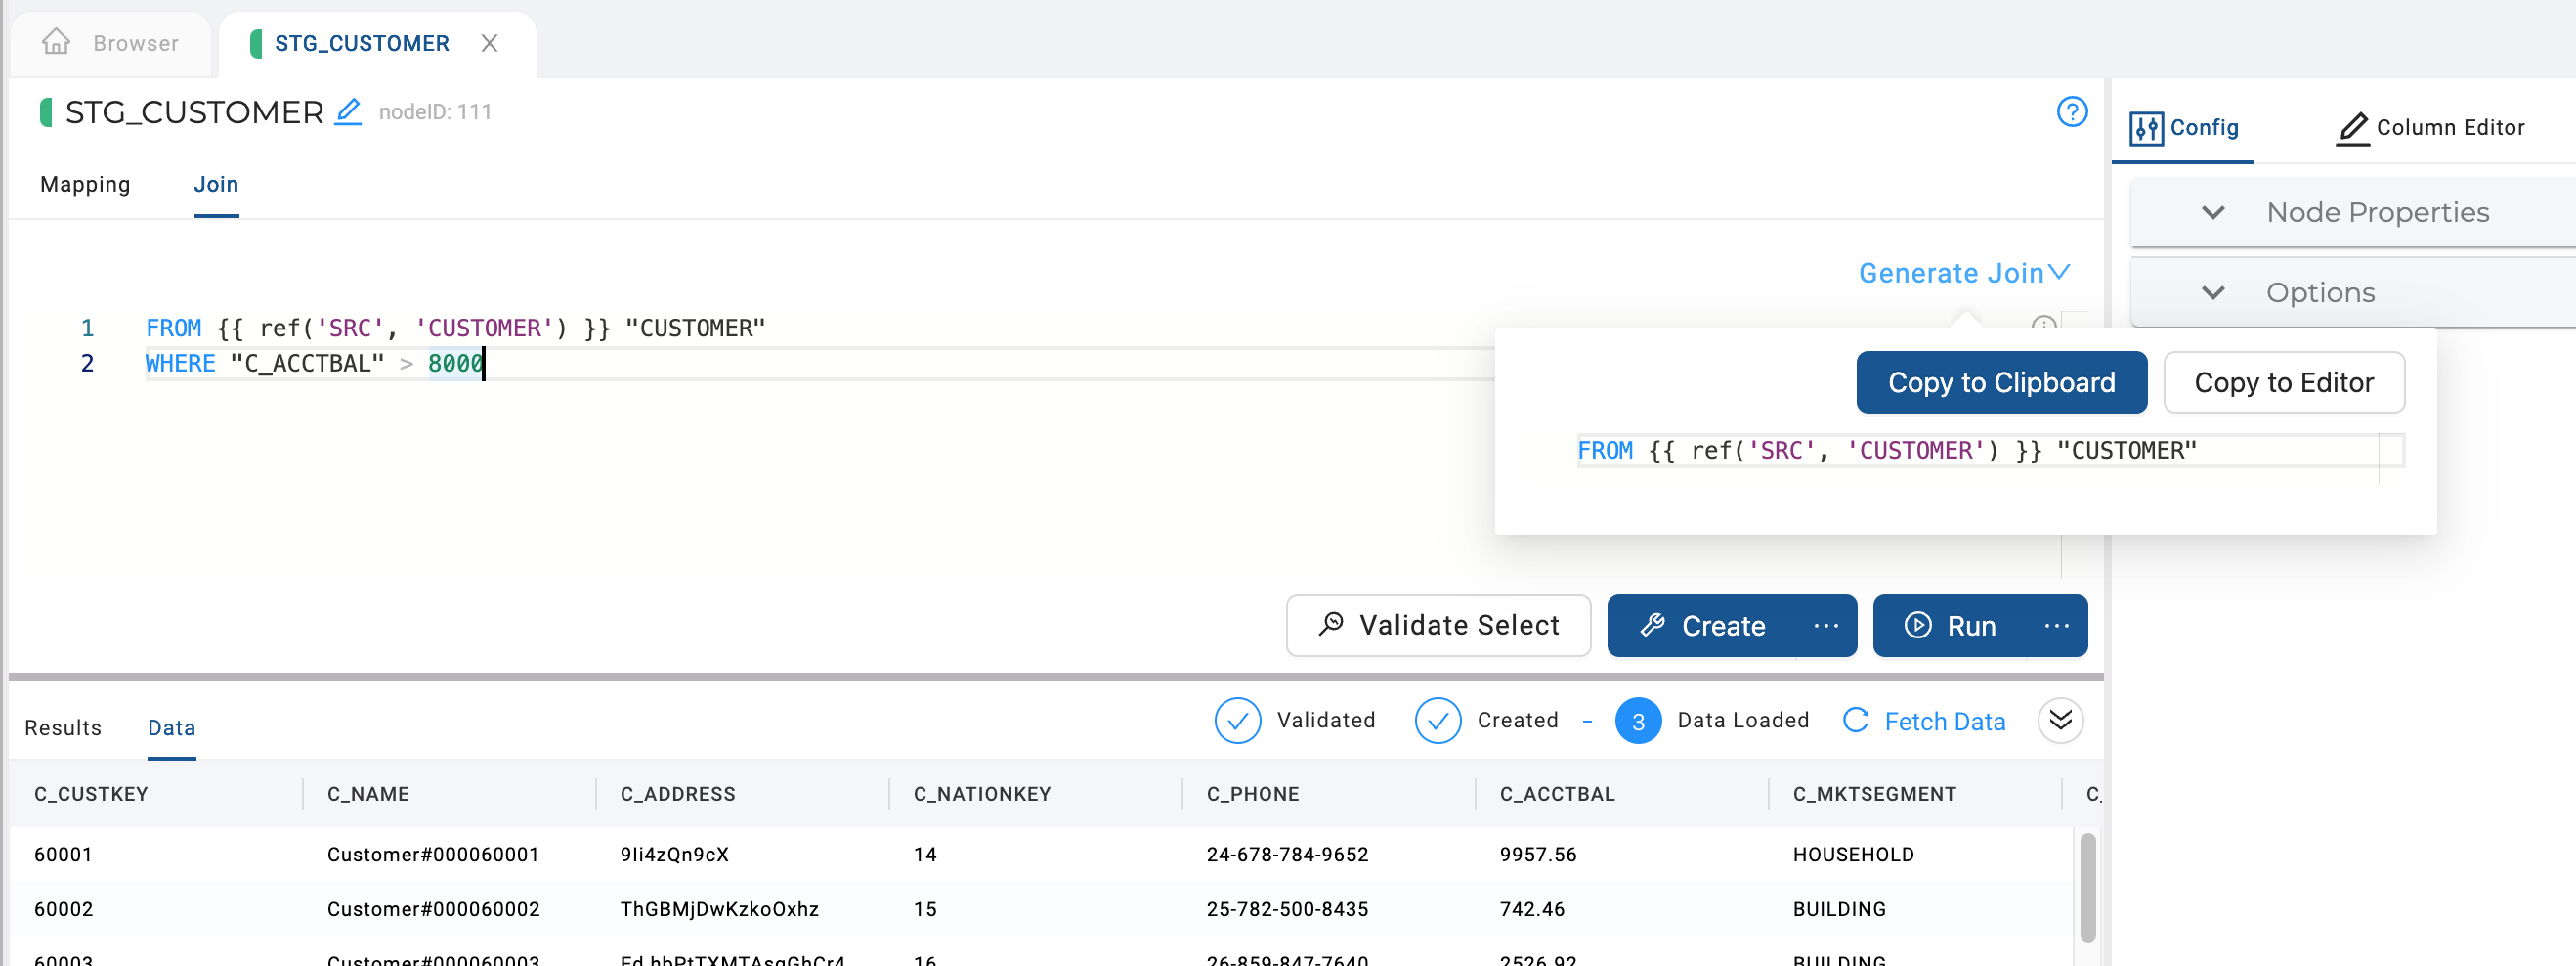2576x966 pixels.
Task: Close the STG_CUSTOMER tab
Action: click(x=489, y=43)
